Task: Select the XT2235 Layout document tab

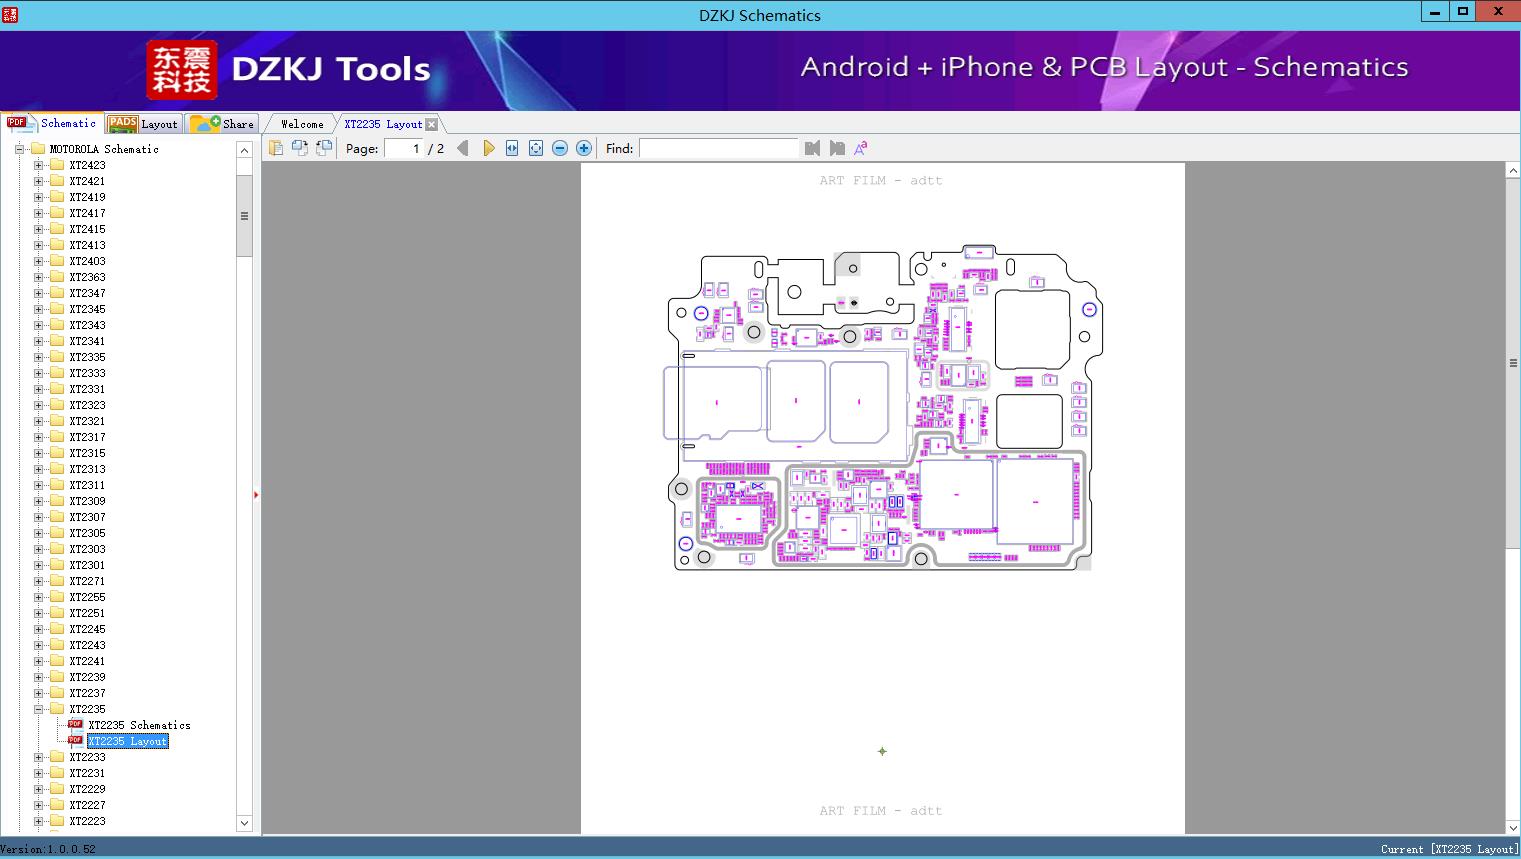Action: 383,124
